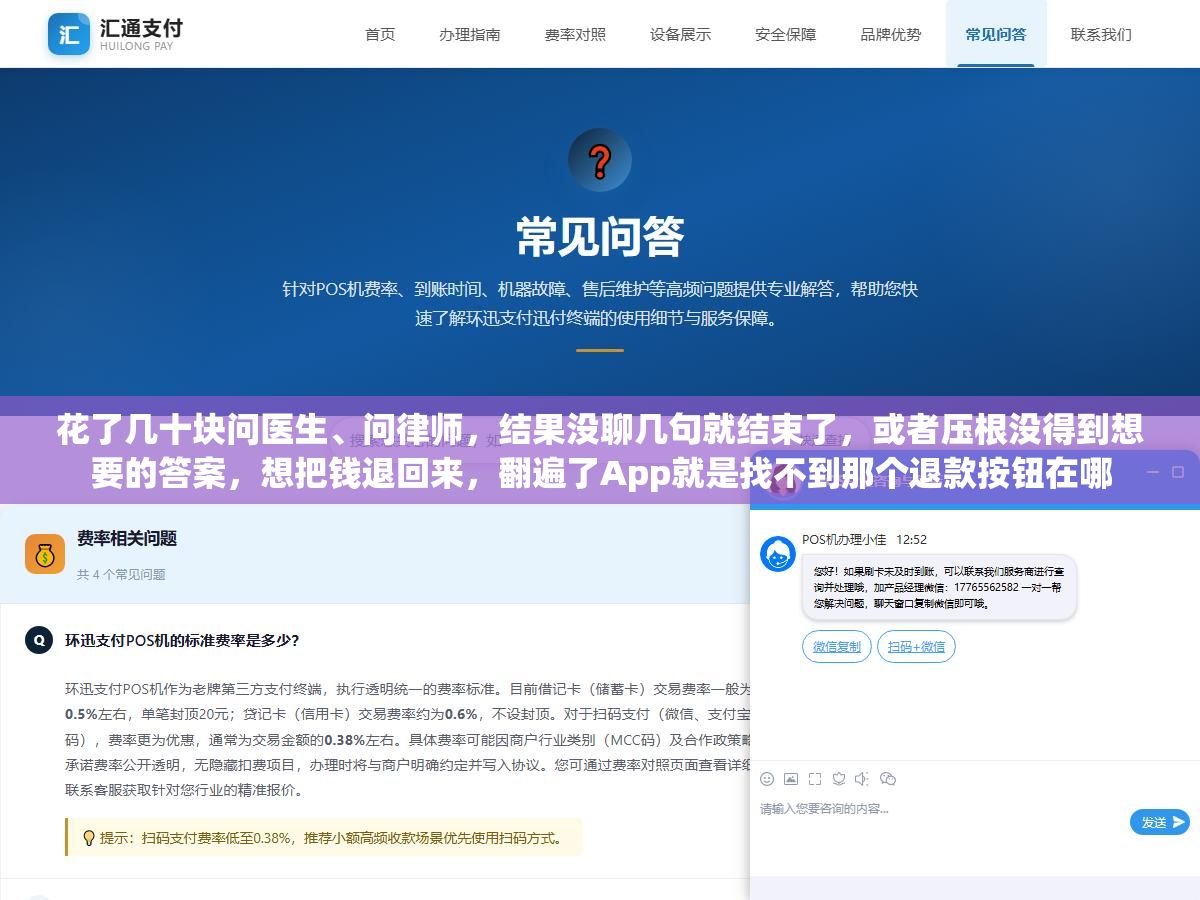
Task: Select the active 常见问答 tab
Action: (996, 34)
